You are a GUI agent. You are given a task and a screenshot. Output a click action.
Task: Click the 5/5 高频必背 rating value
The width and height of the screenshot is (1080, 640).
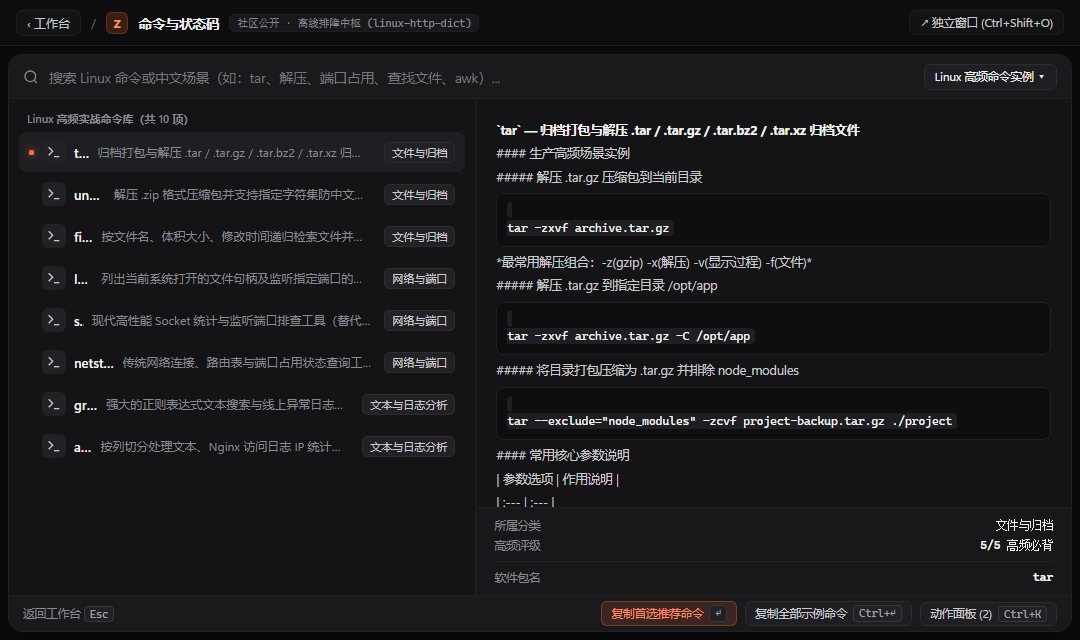click(x=1016, y=546)
